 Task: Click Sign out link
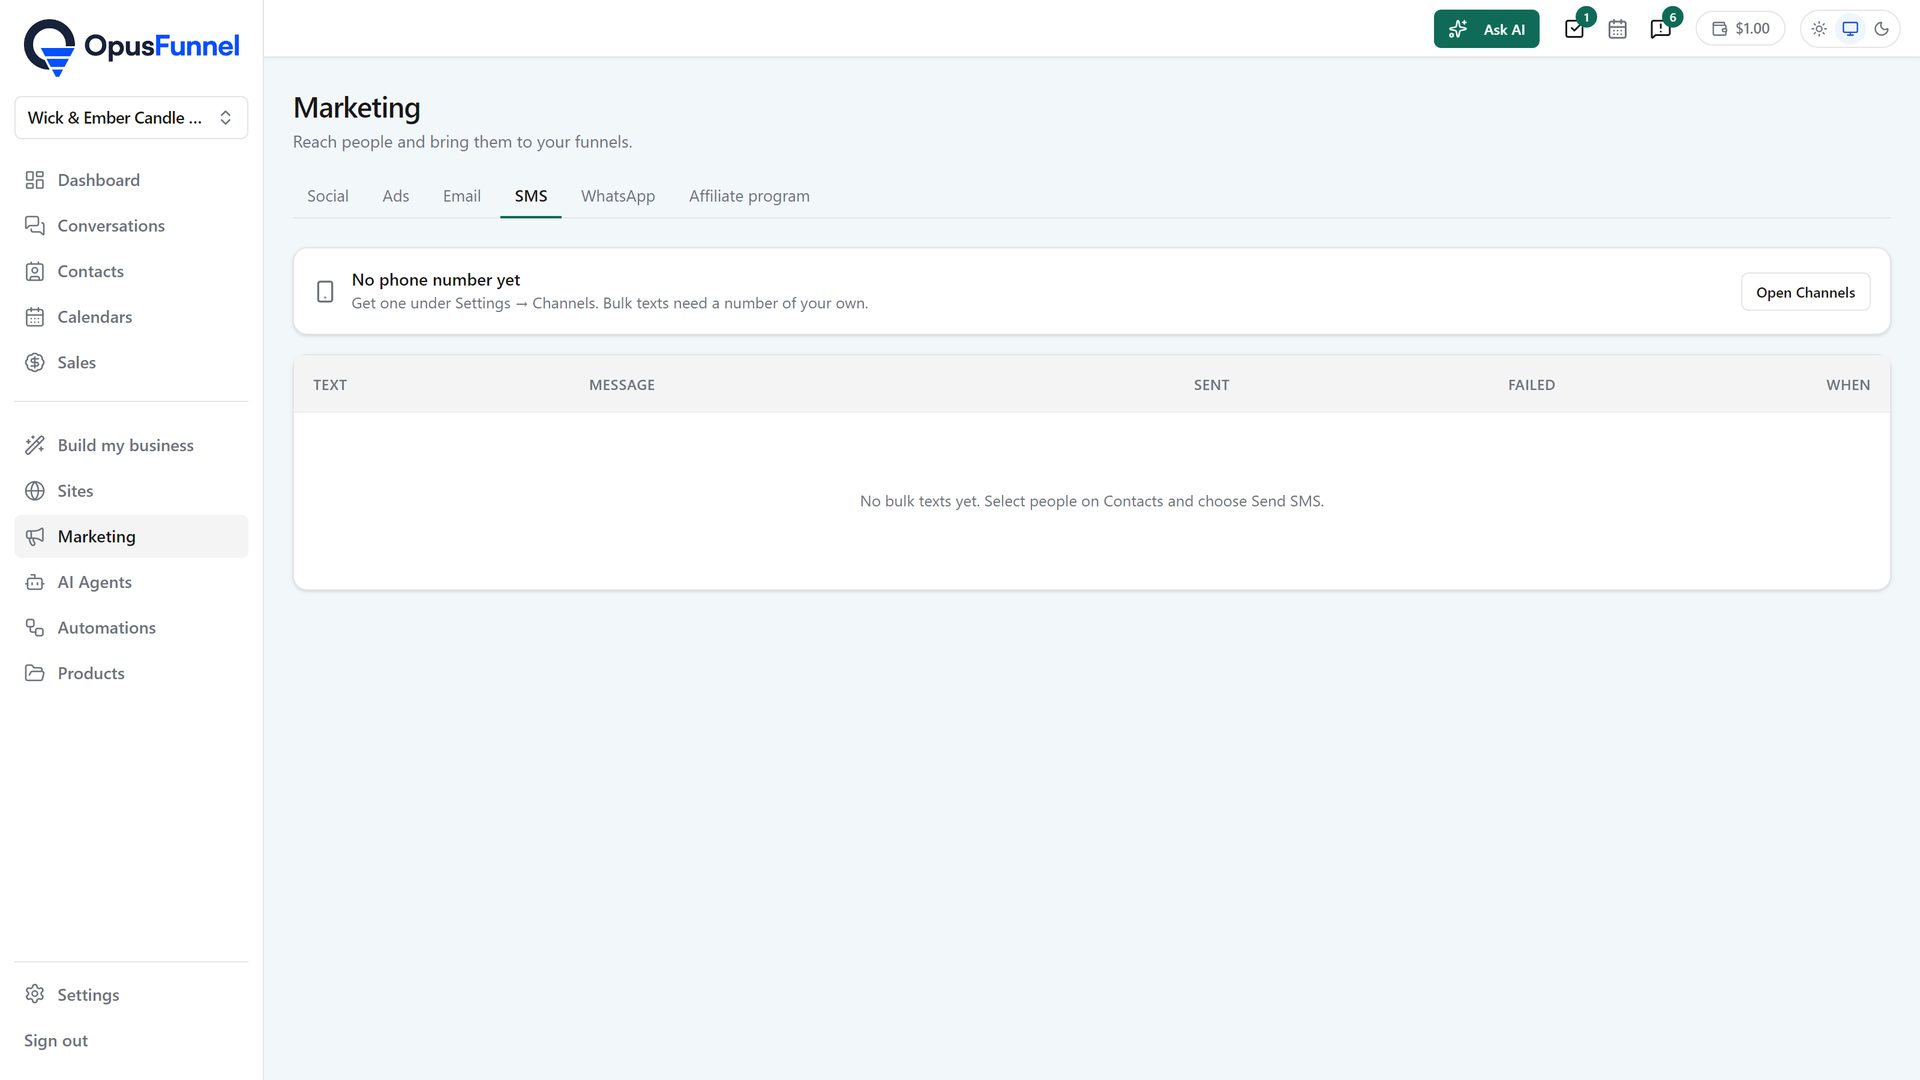(x=56, y=1040)
